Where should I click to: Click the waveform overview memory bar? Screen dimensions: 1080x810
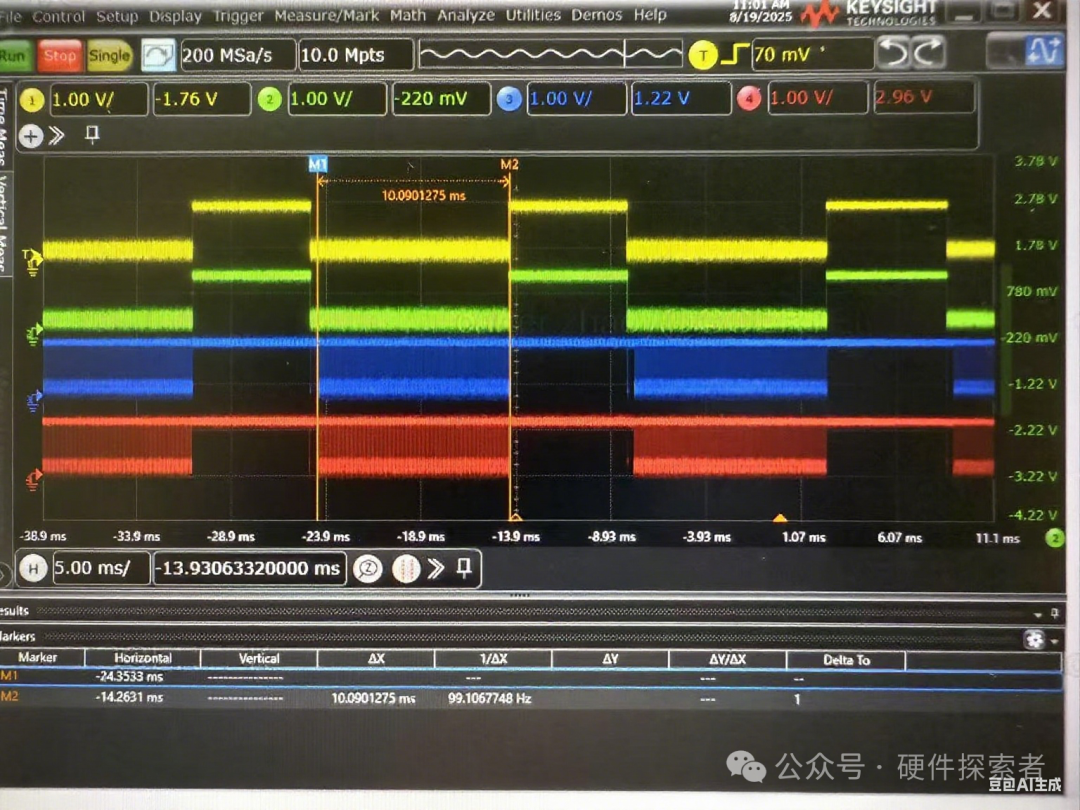click(x=550, y=54)
